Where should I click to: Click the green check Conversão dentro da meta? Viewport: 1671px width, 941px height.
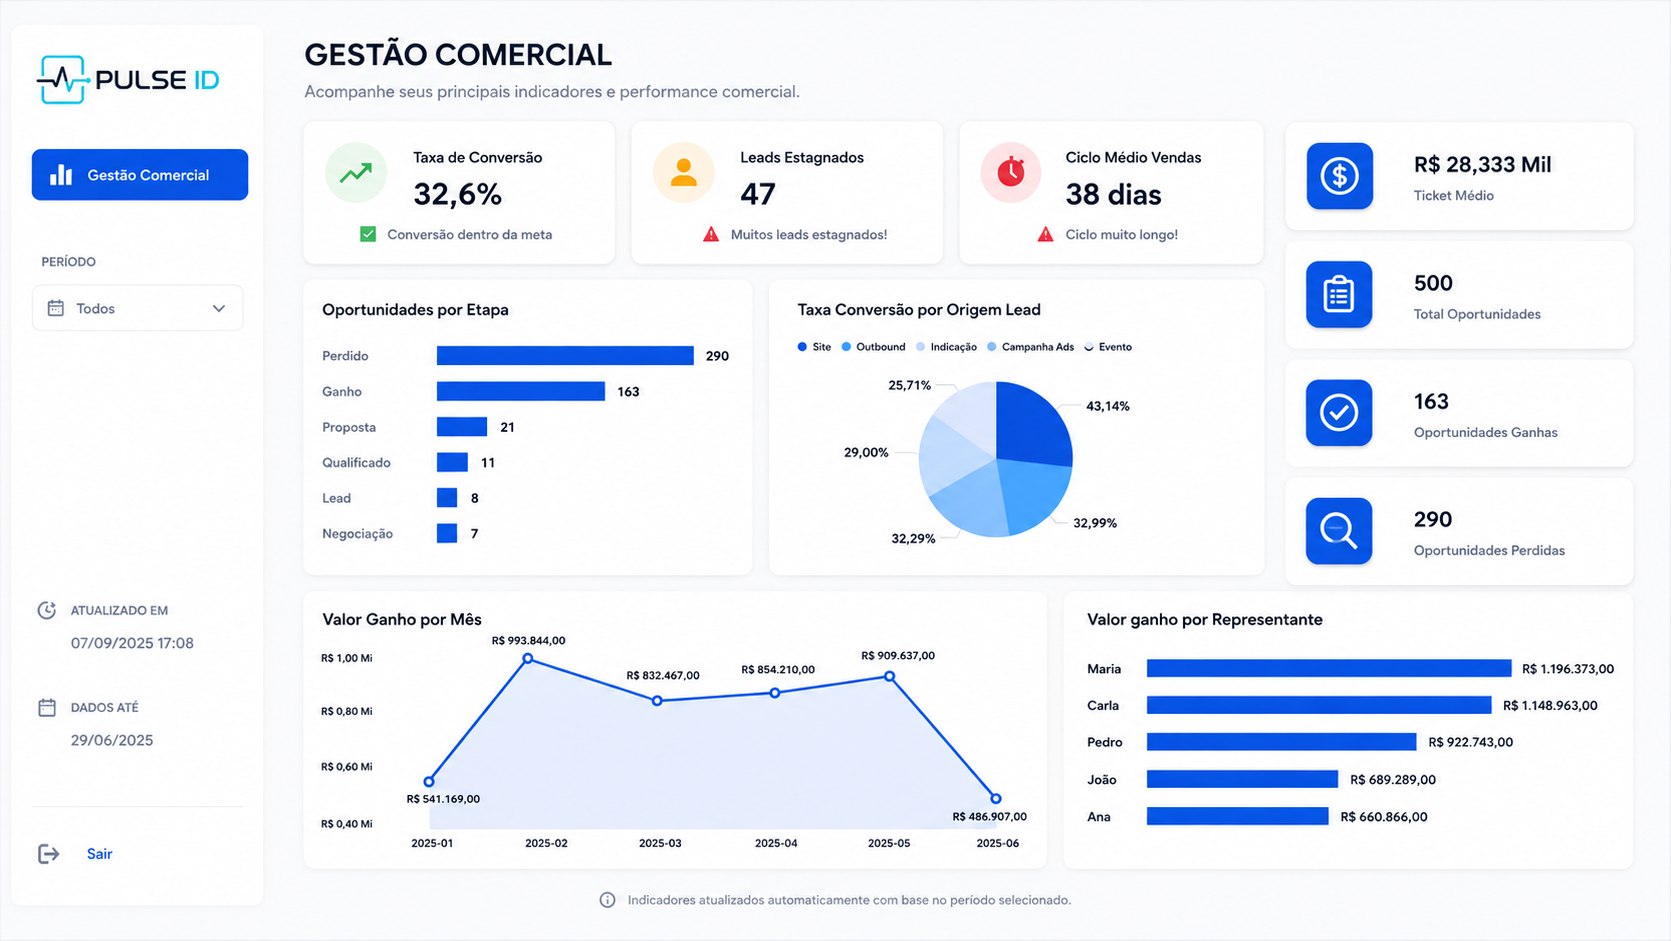coord(368,234)
